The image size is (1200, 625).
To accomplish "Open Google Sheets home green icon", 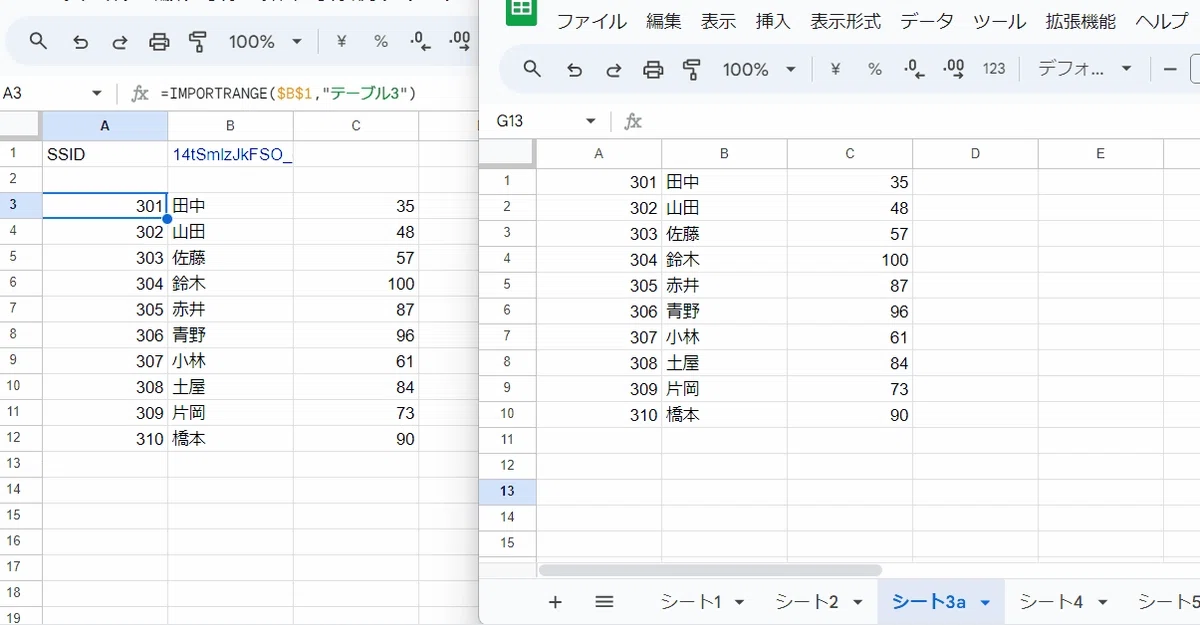I will [x=521, y=12].
